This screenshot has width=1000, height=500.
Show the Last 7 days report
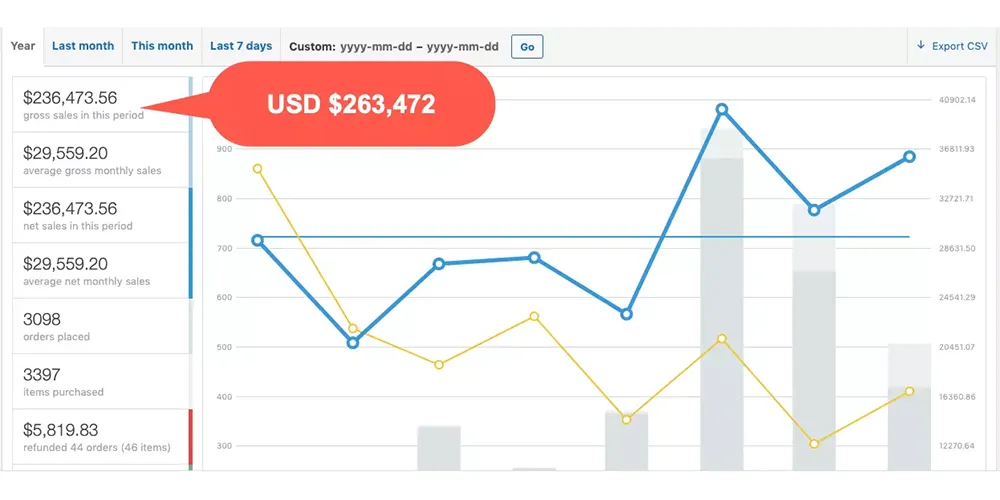coord(241,46)
